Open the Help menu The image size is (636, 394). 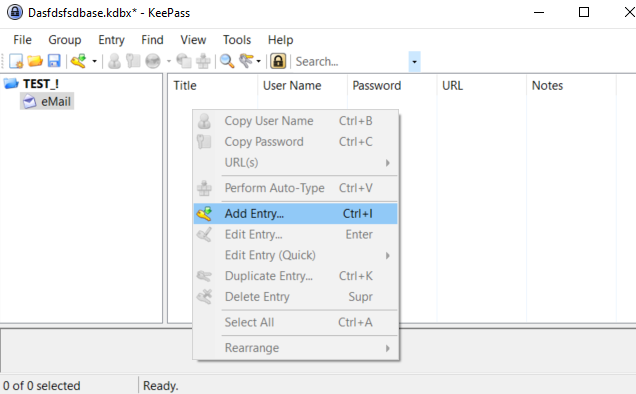tap(280, 40)
